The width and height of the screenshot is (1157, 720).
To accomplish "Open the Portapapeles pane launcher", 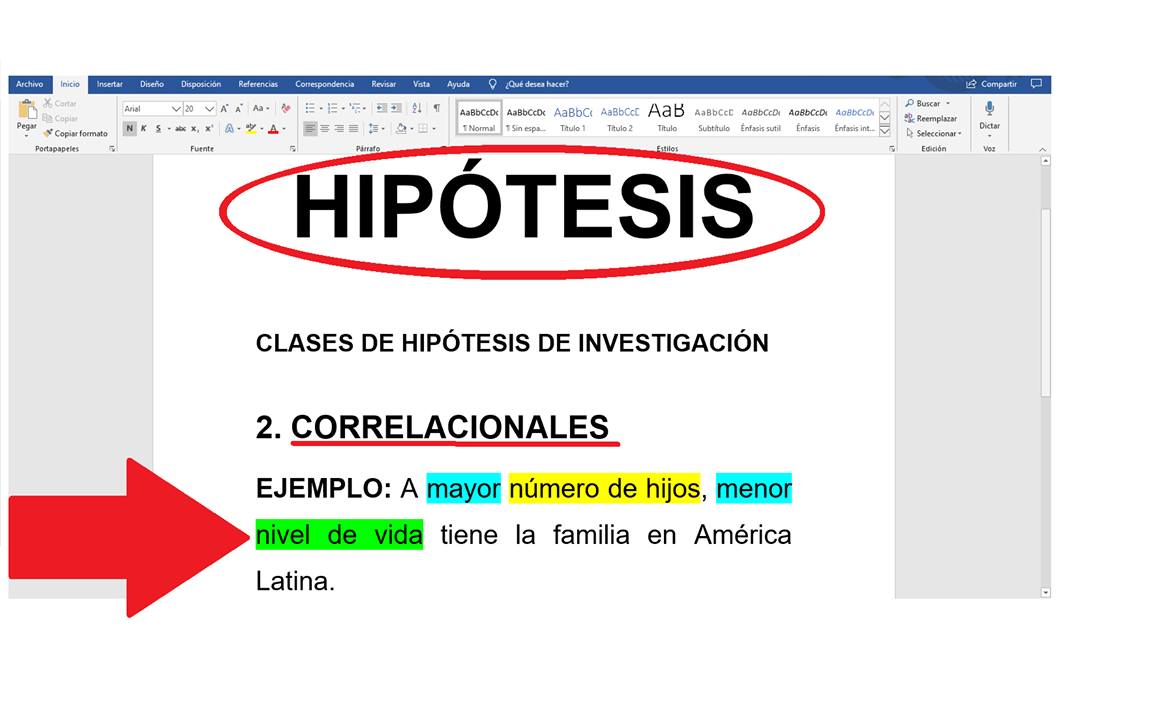I will (x=112, y=149).
